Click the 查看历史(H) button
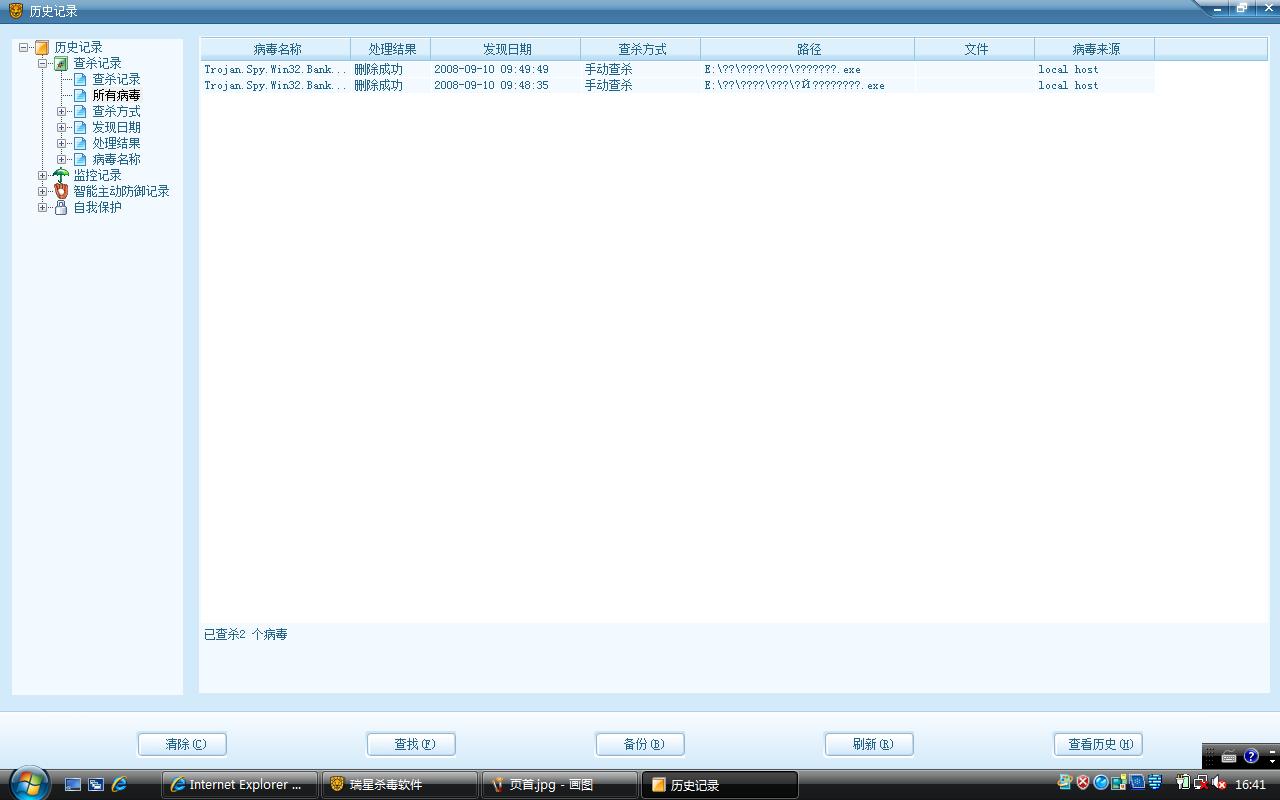The image size is (1280, 800). [1098, 744]
